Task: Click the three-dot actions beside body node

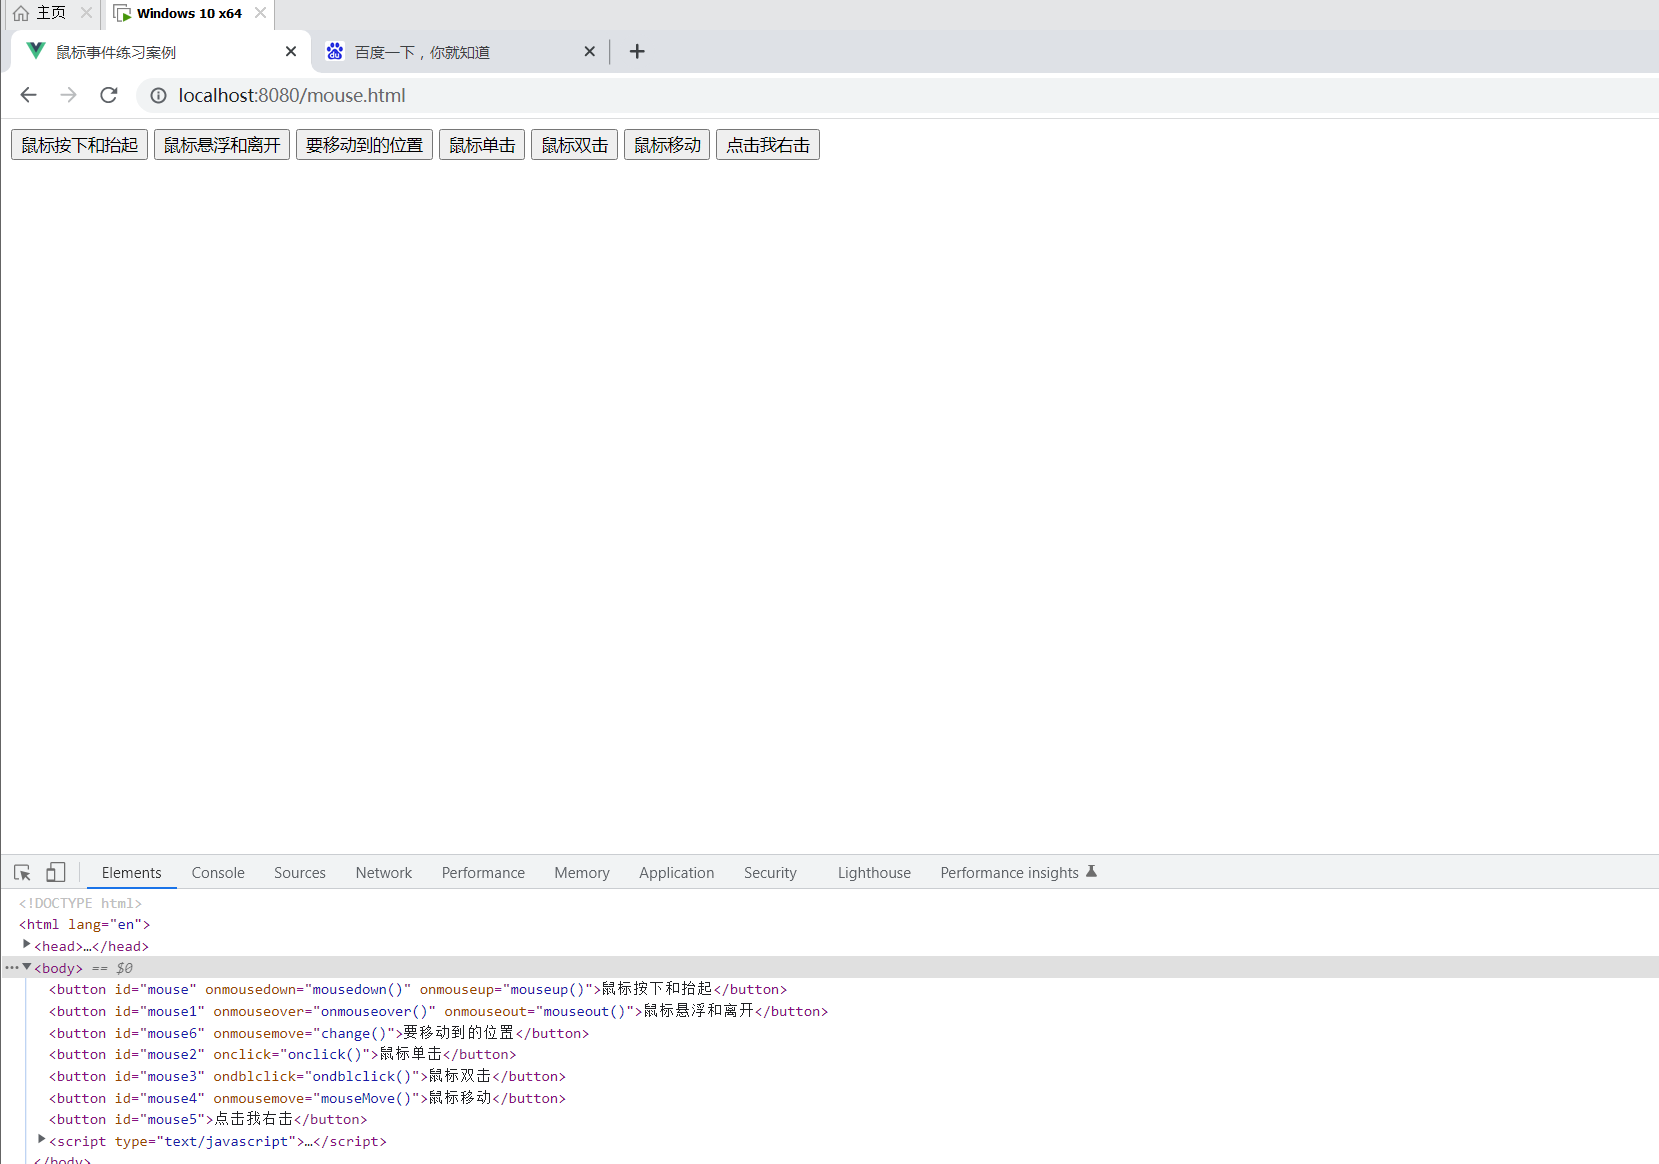Action: click(11, 967)
